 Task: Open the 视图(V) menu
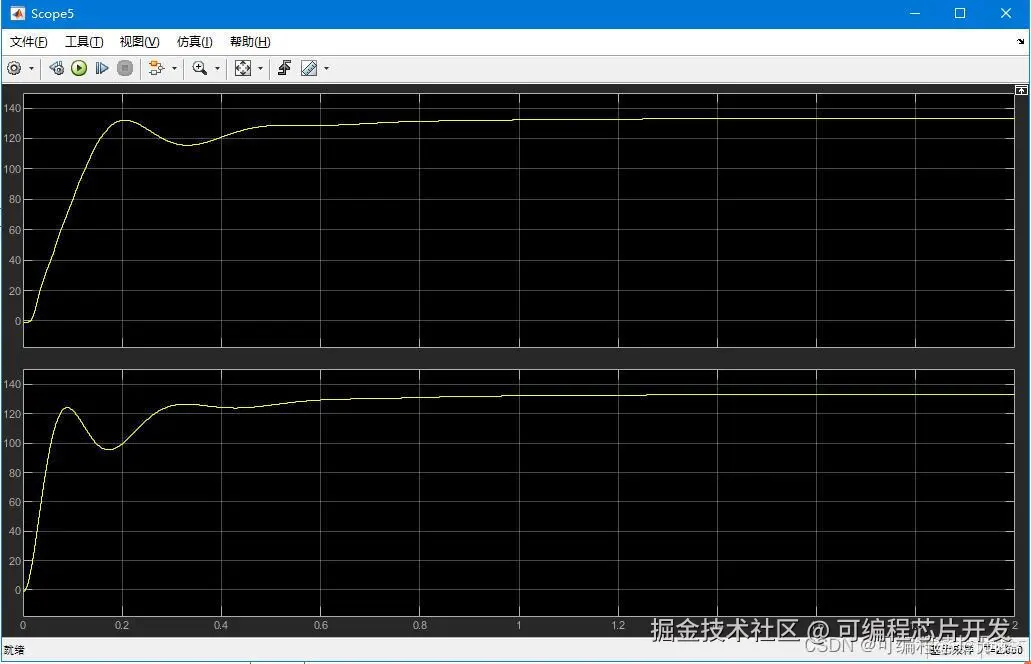pyautogui.click(x=139, y=42)
